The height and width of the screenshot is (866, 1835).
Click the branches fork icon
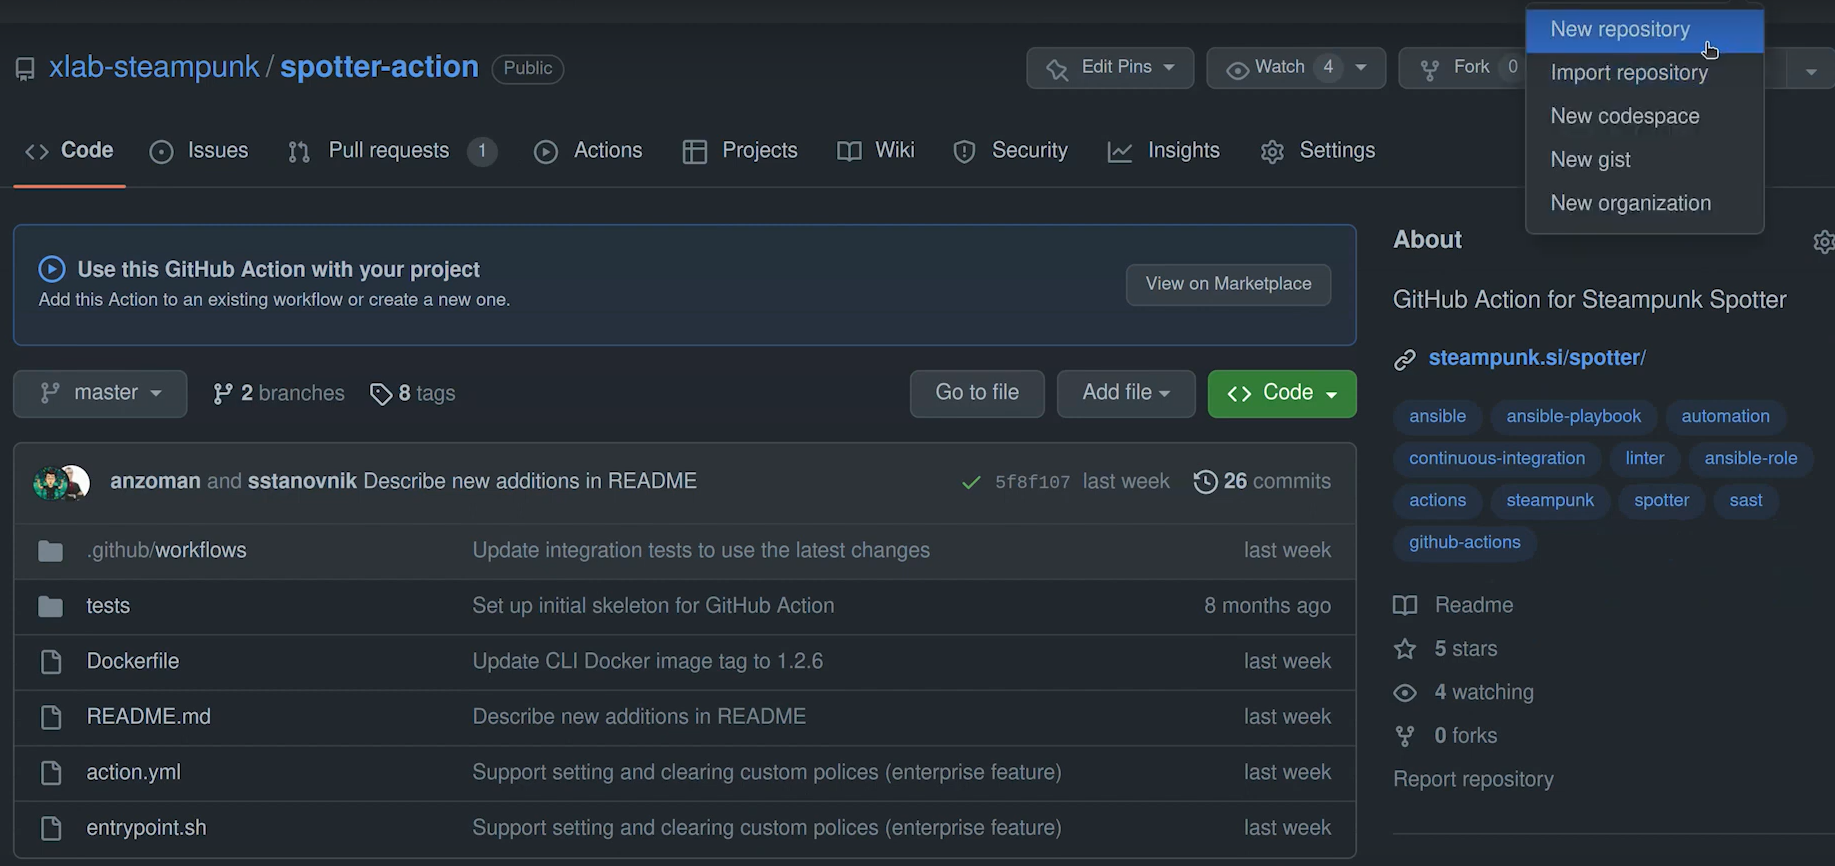(x=222, y=394)
